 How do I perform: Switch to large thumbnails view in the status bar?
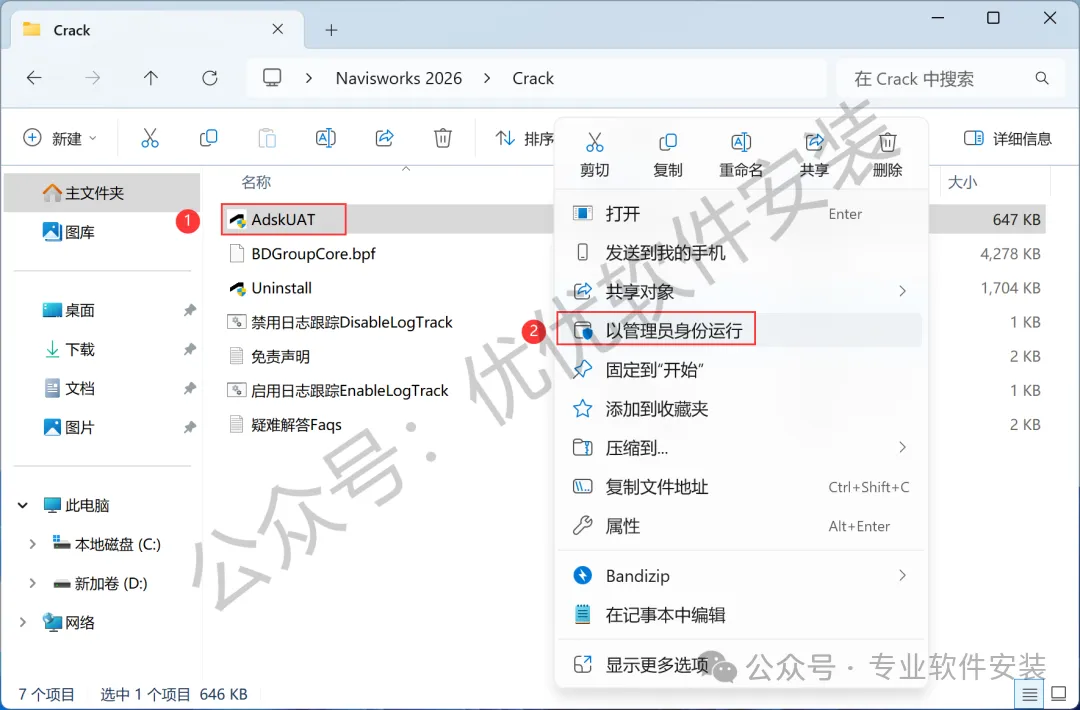tap(1058, 694)
